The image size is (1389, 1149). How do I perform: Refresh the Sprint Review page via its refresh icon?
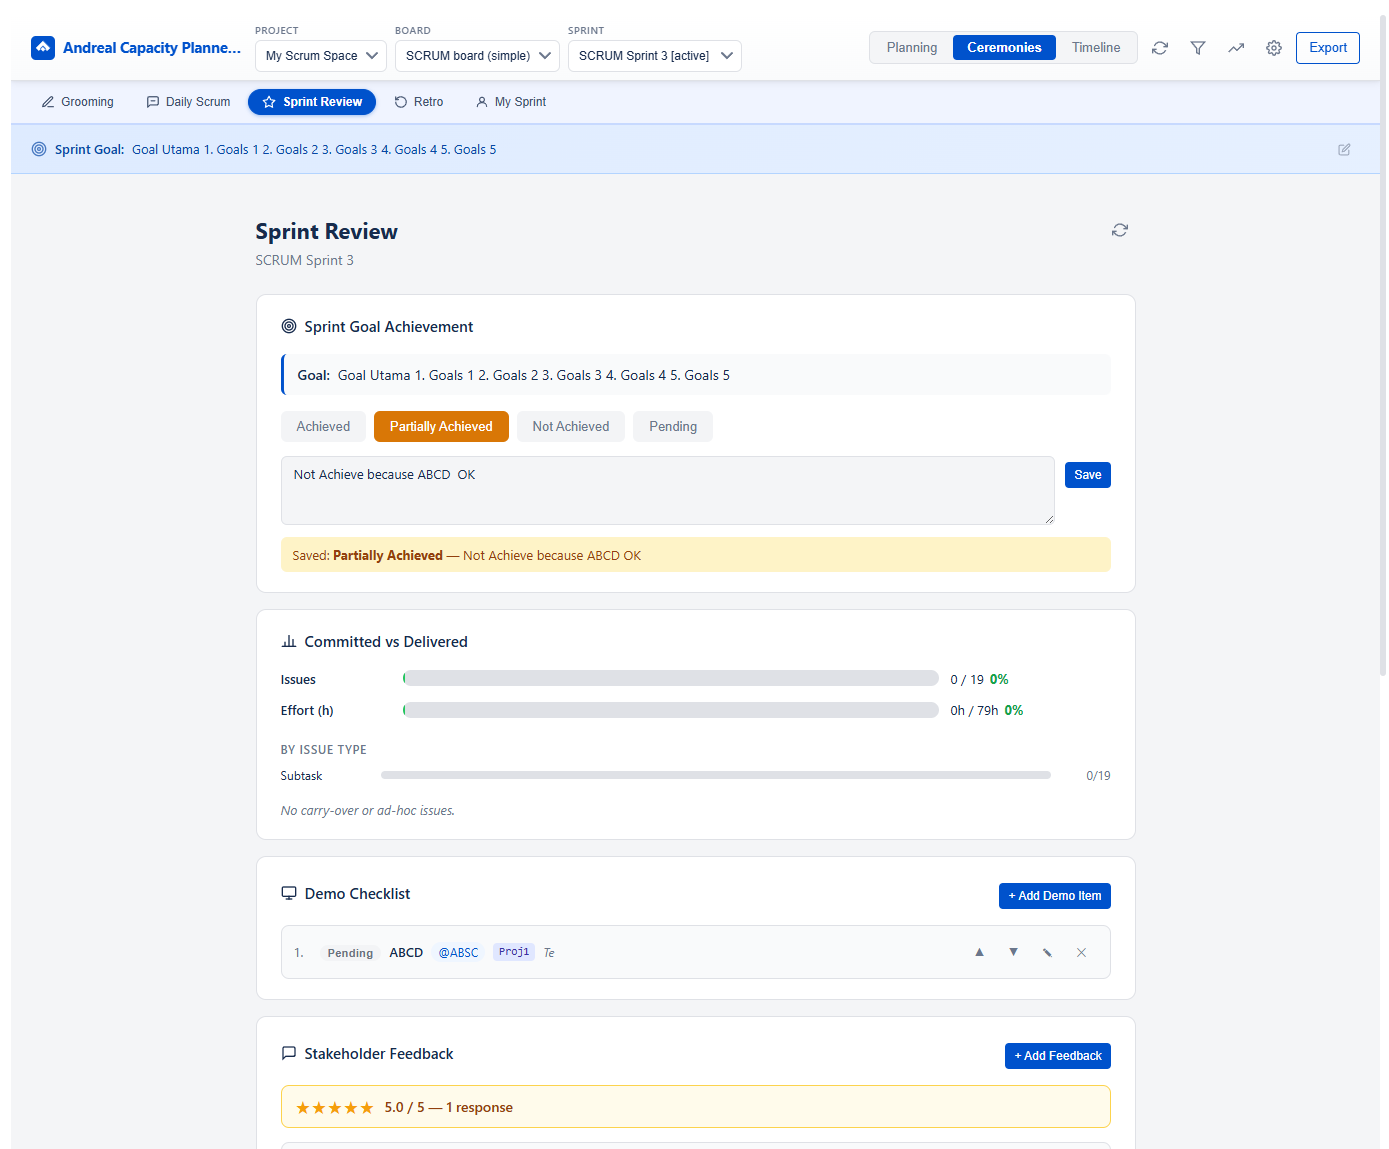(x=1119, y=230)
